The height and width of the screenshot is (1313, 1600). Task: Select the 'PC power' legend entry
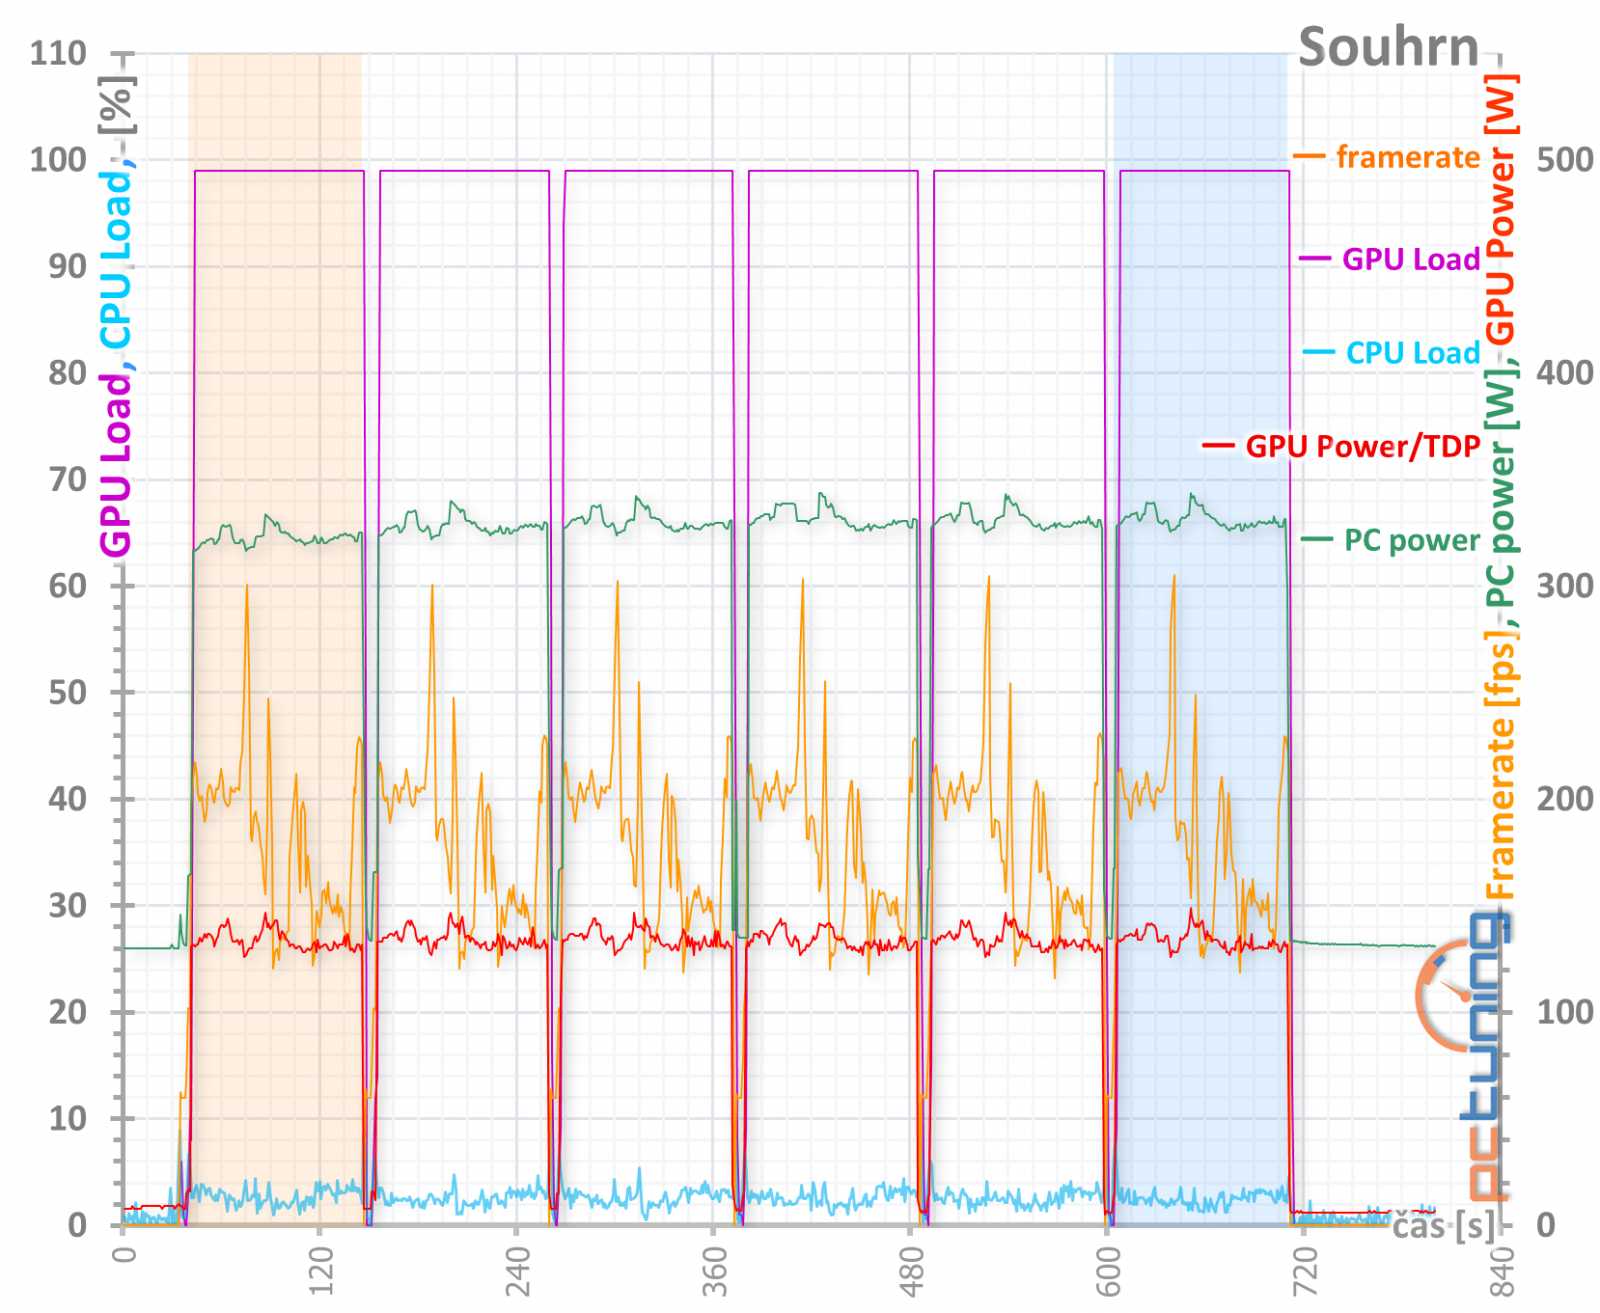click(x=1411, y=541)
